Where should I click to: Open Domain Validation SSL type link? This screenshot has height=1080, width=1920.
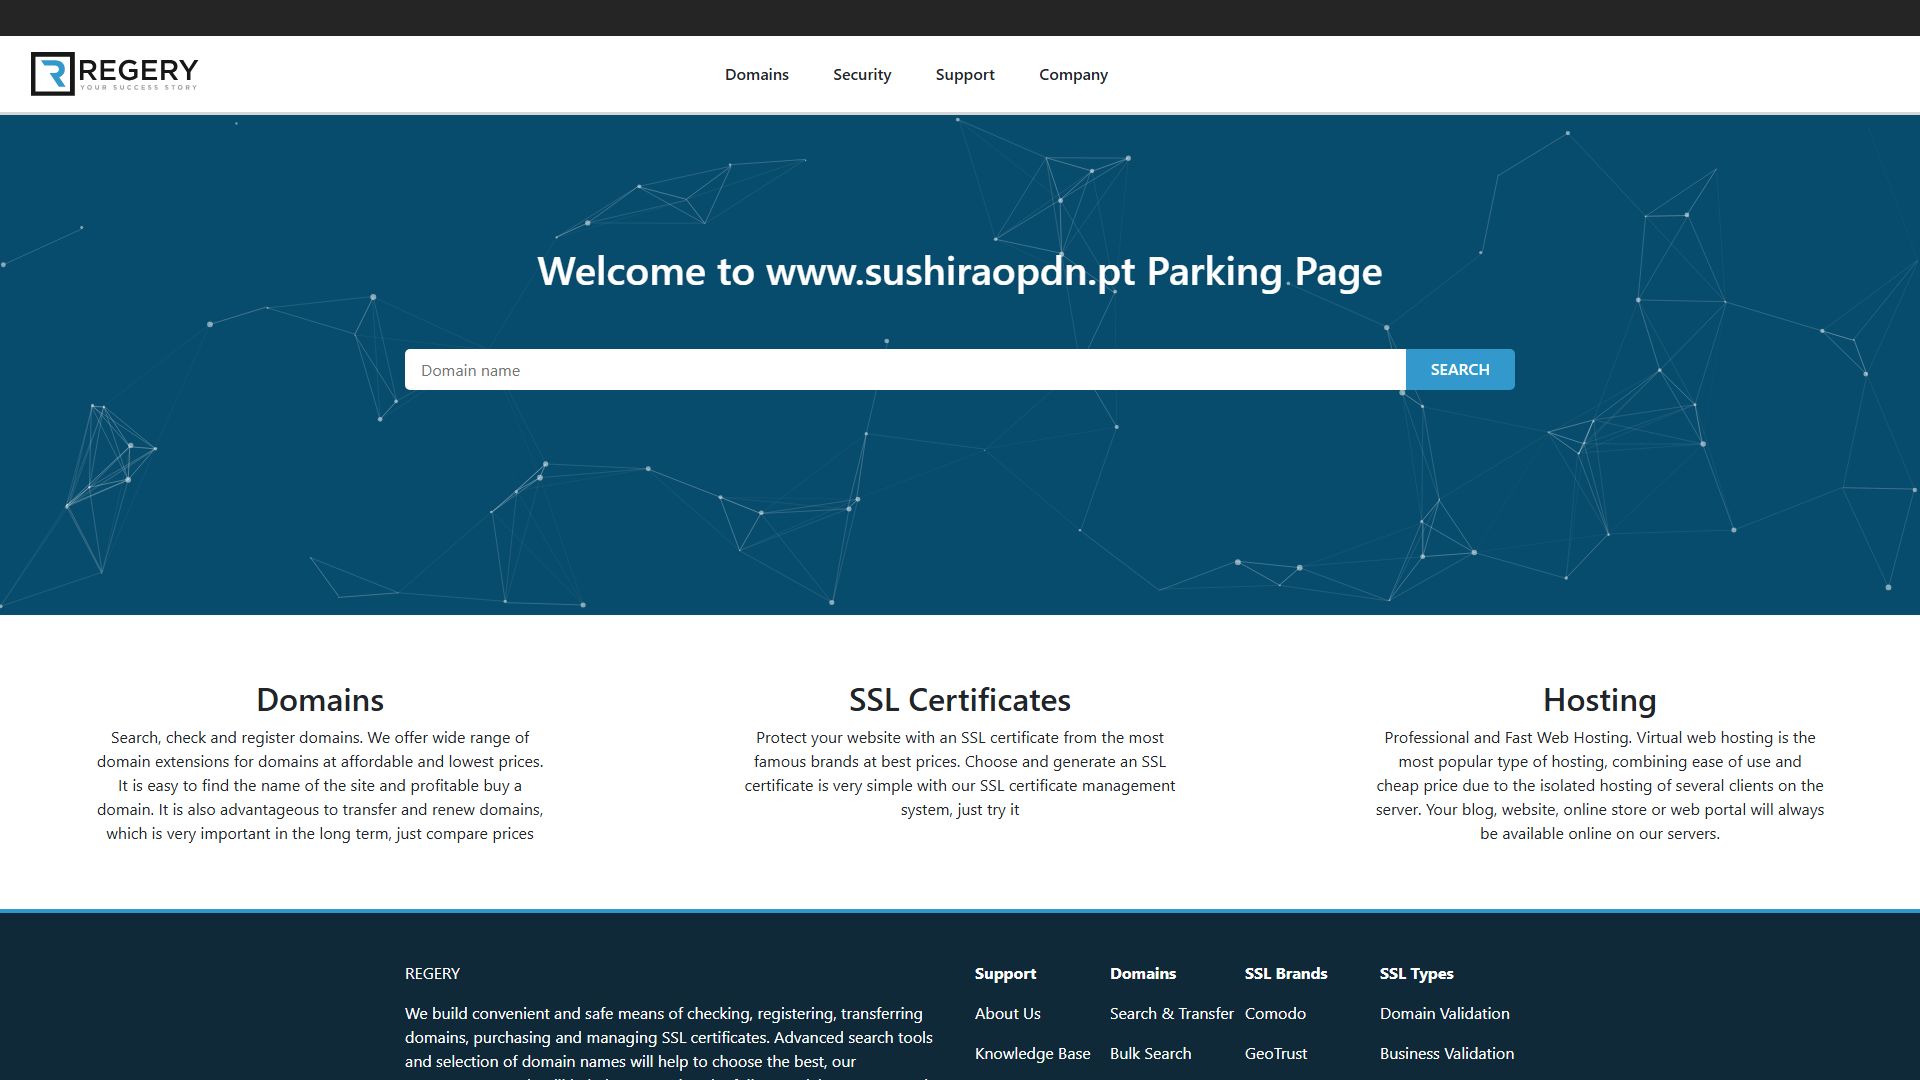pos(1445,1014)
